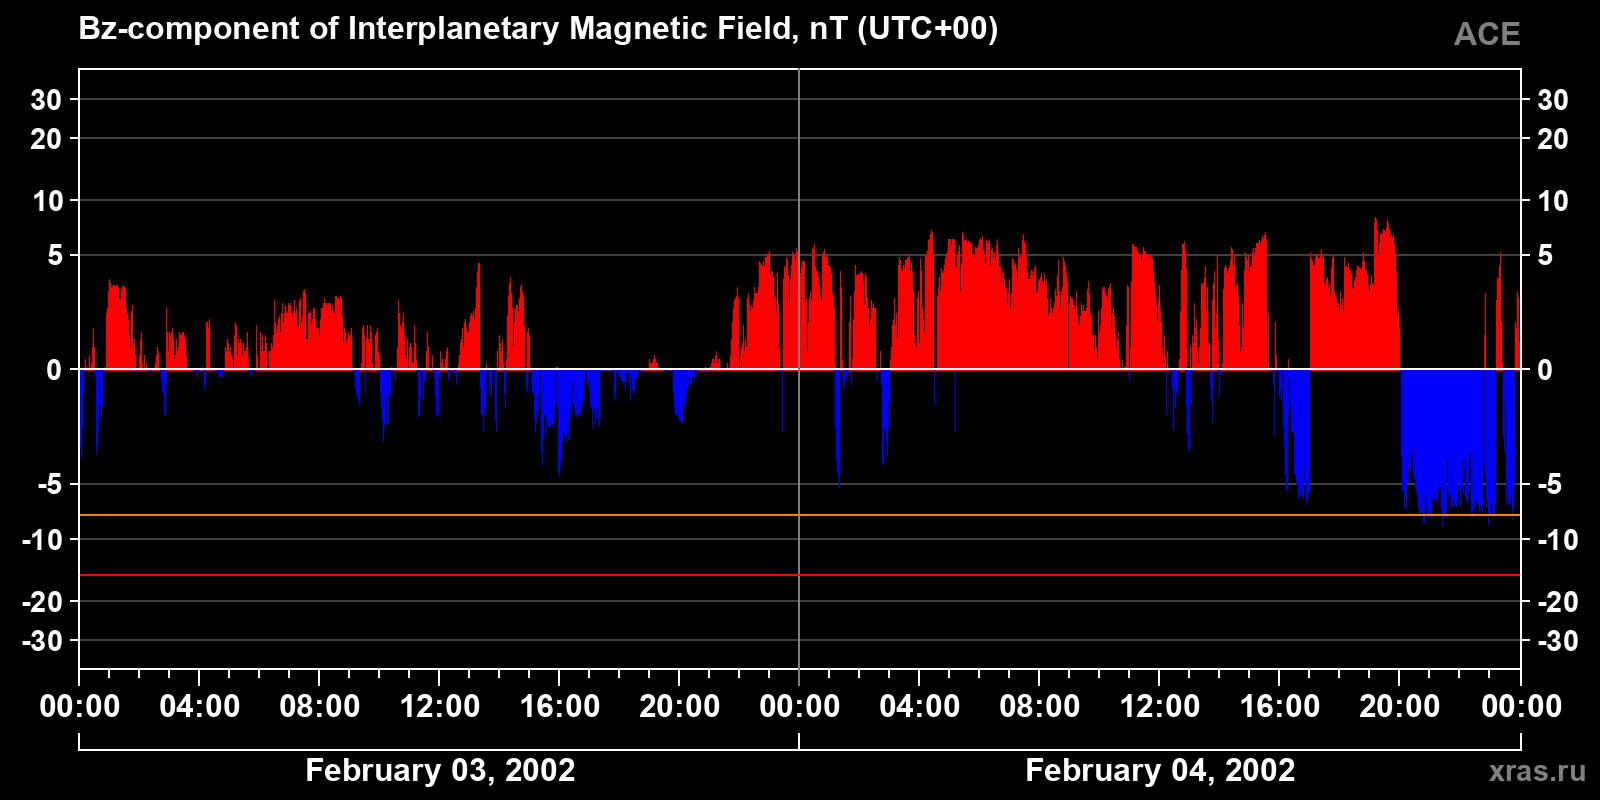Click the 08:00 tick label under February 03
Image resolution: width=1600 pixels, height=800 pixels.
point(320,707)
